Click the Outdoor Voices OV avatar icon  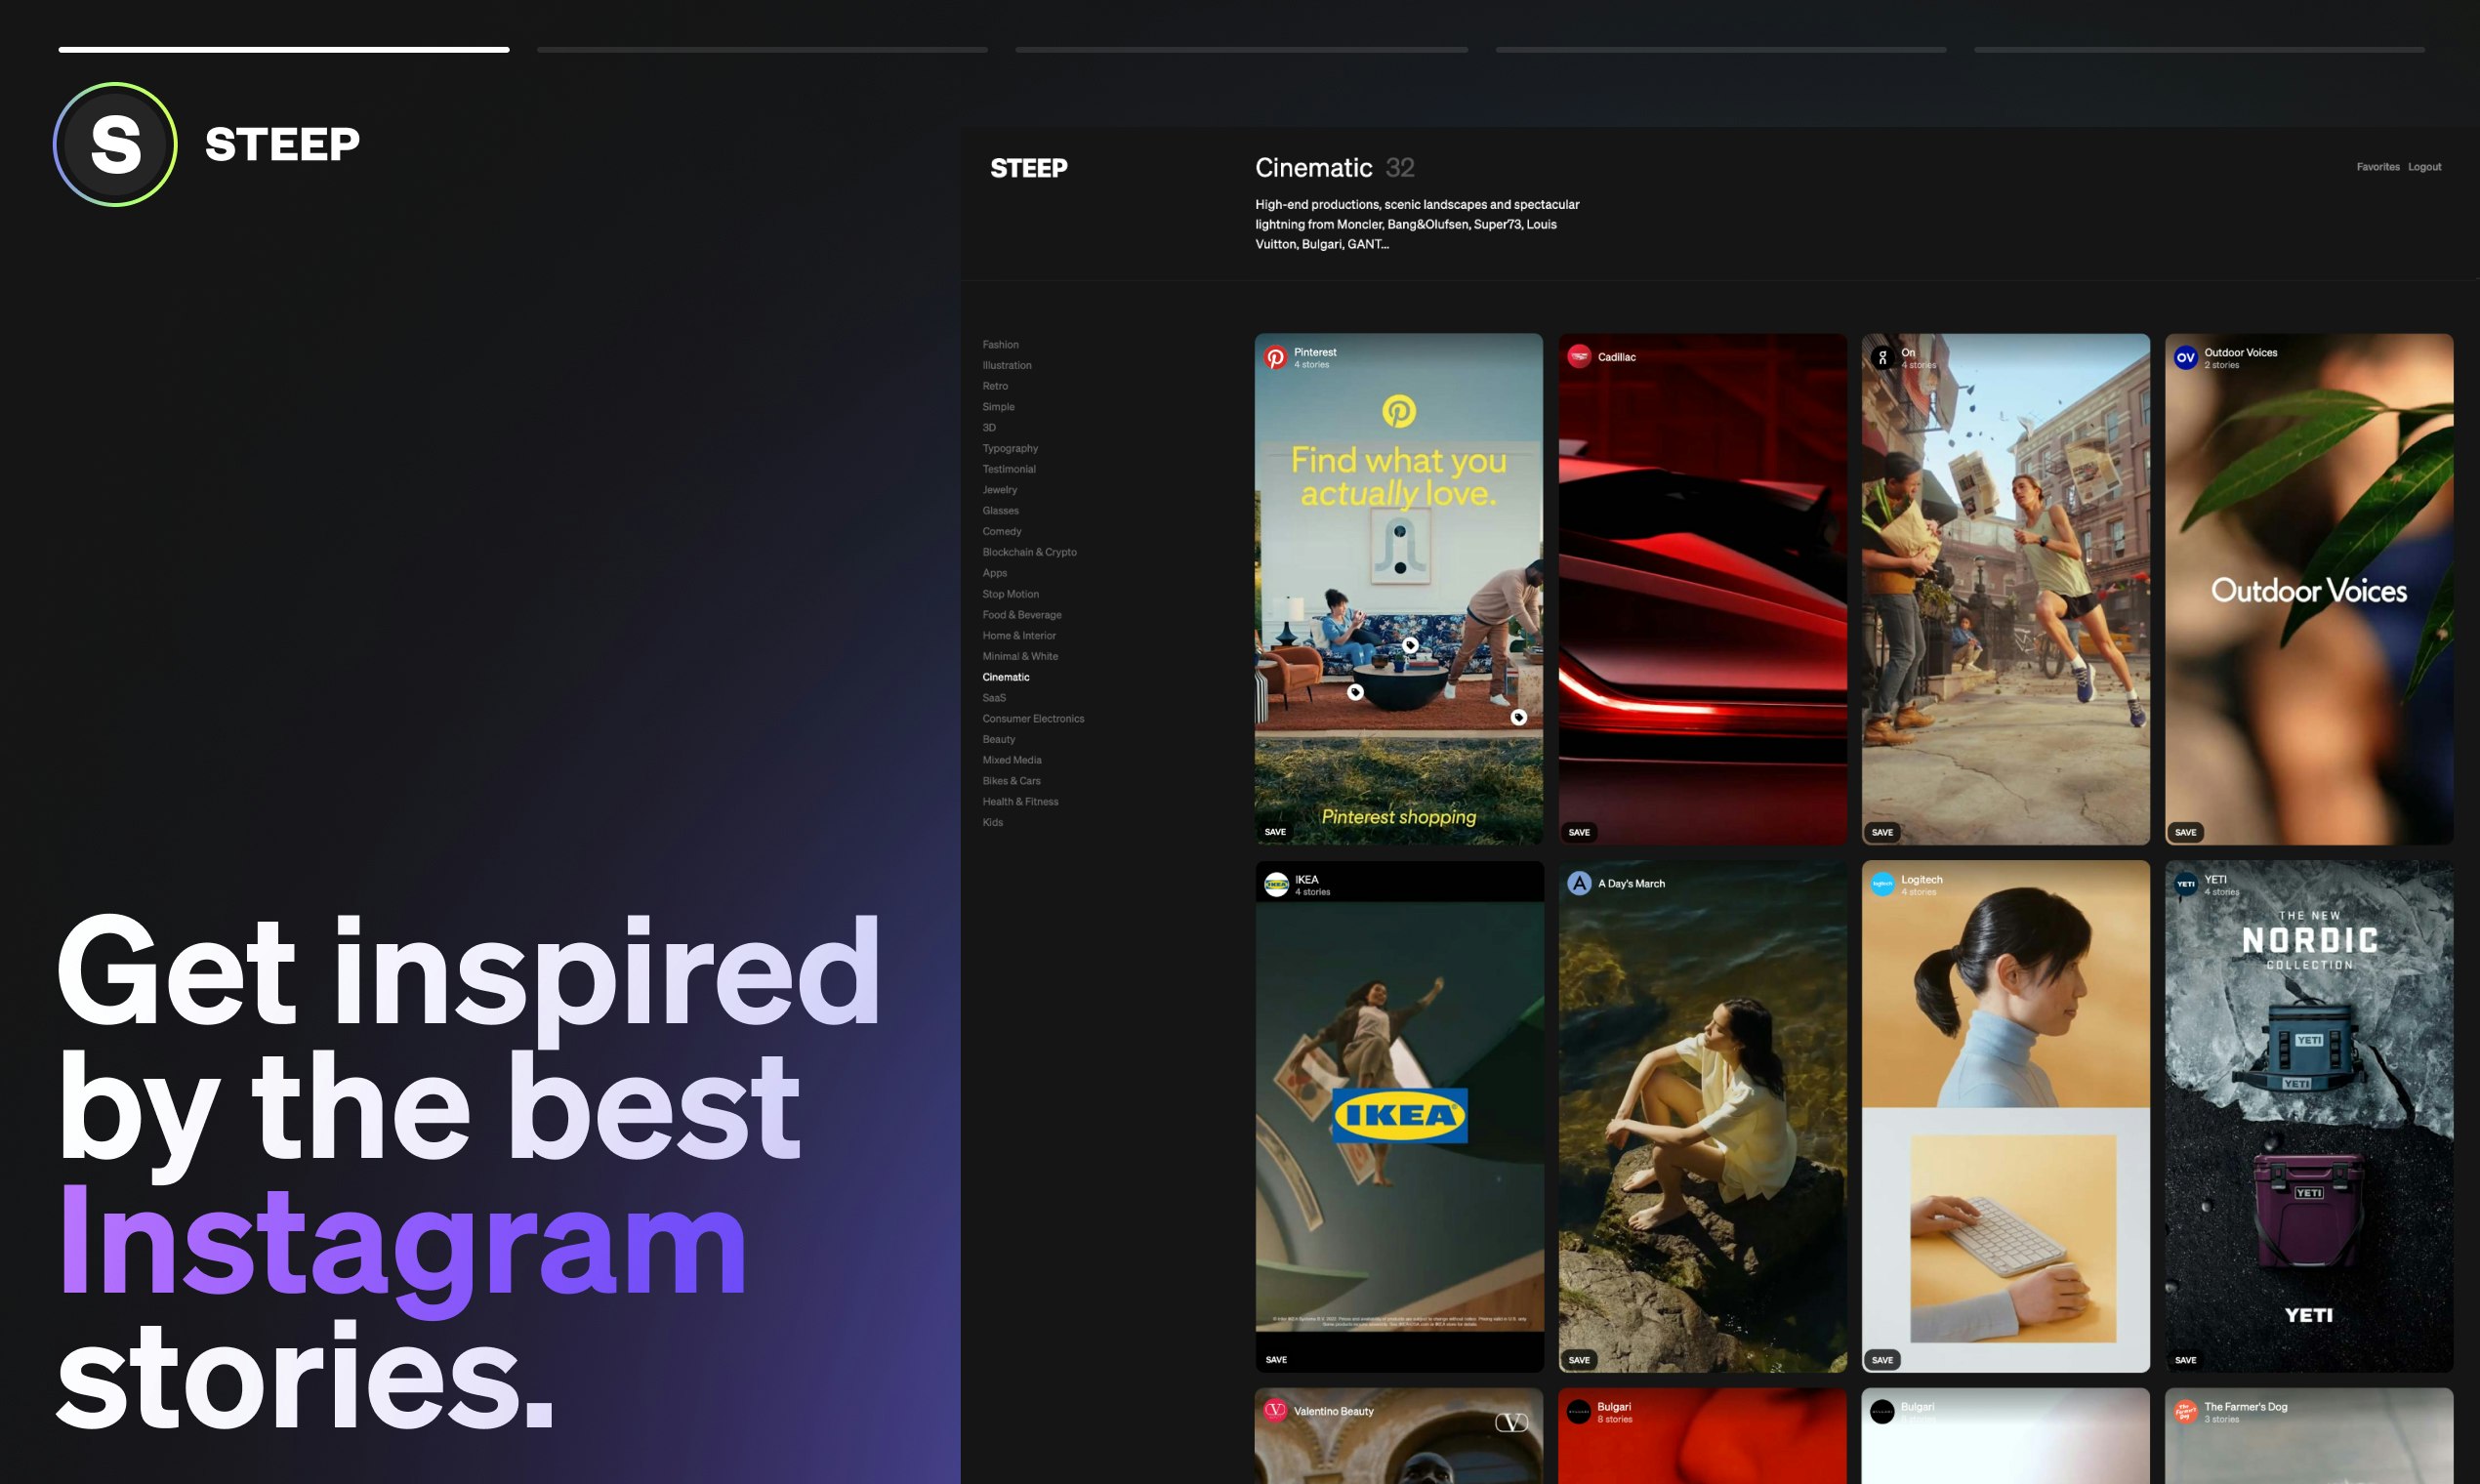[2185, 357]
